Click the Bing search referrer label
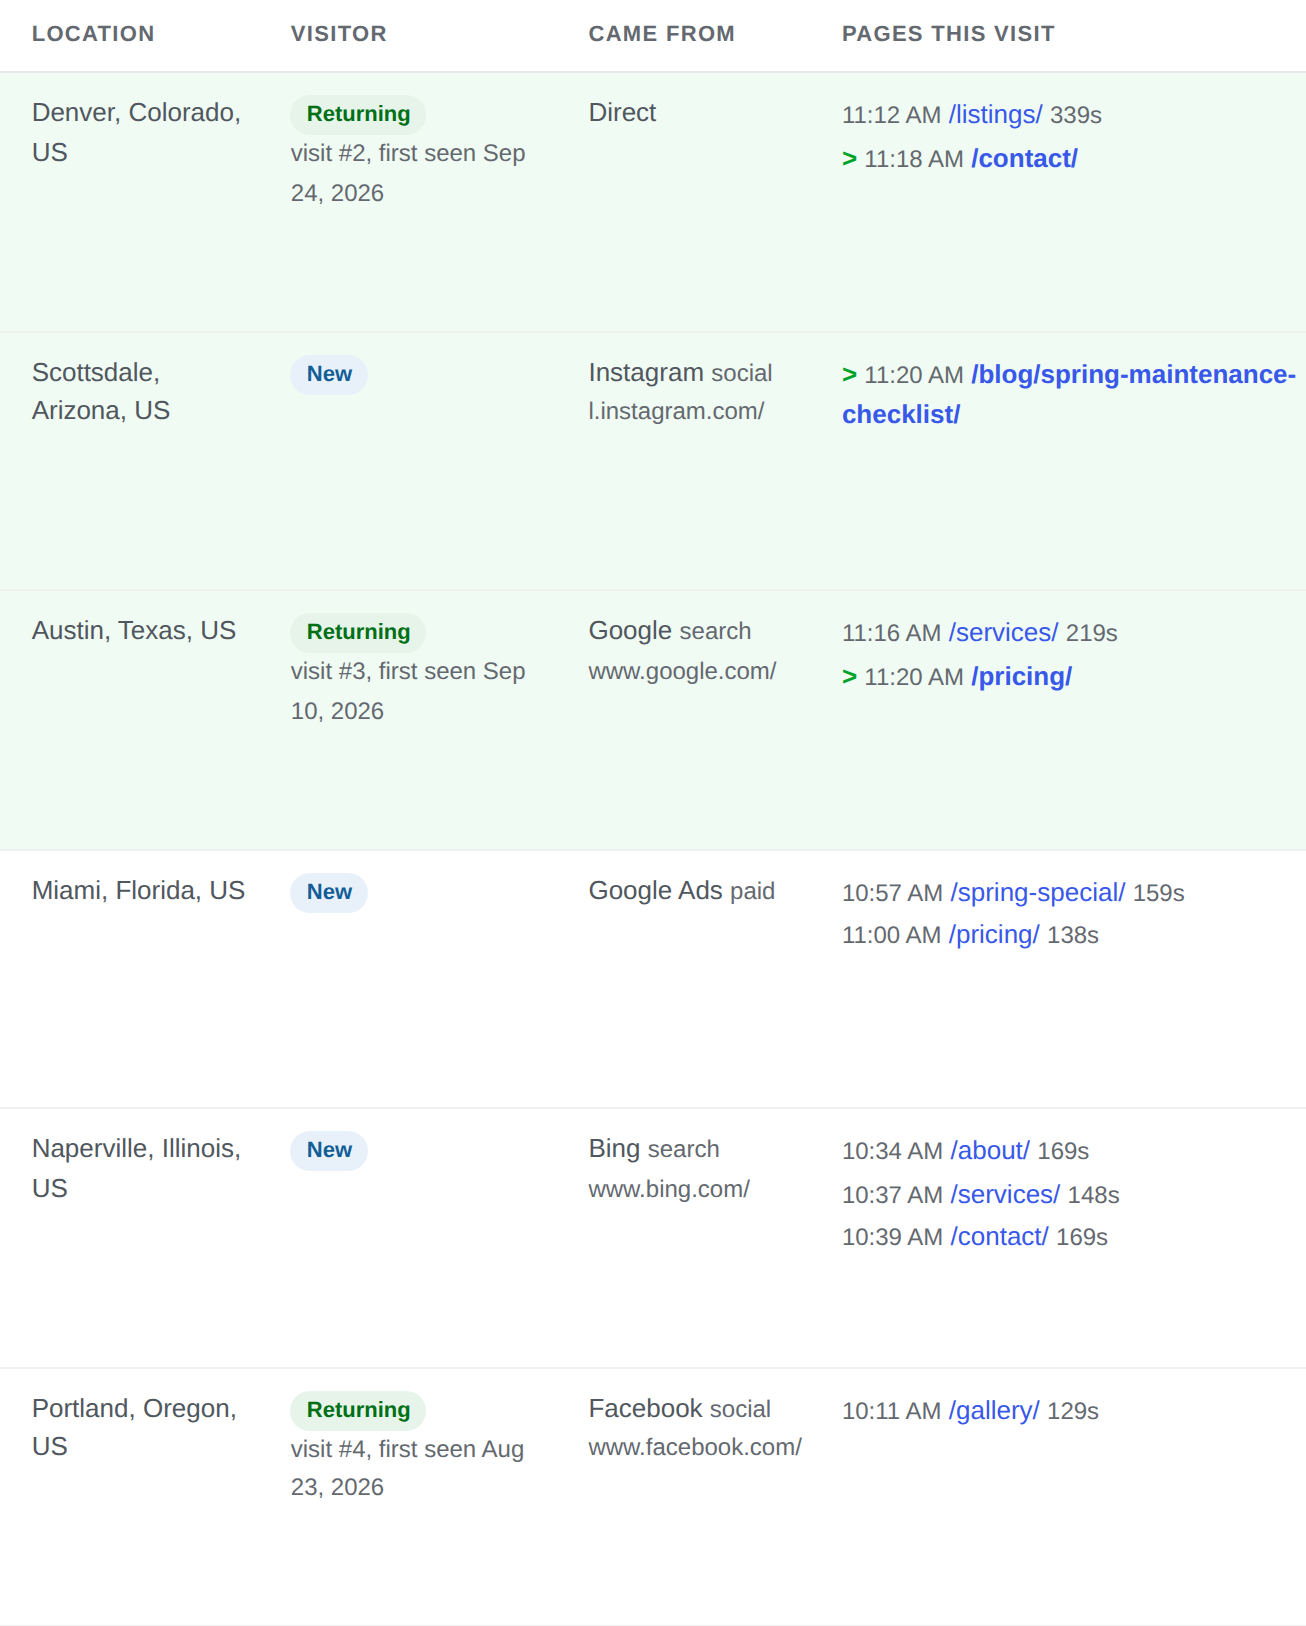This screenshot has height=1626, width=1306. point(654,1149)
